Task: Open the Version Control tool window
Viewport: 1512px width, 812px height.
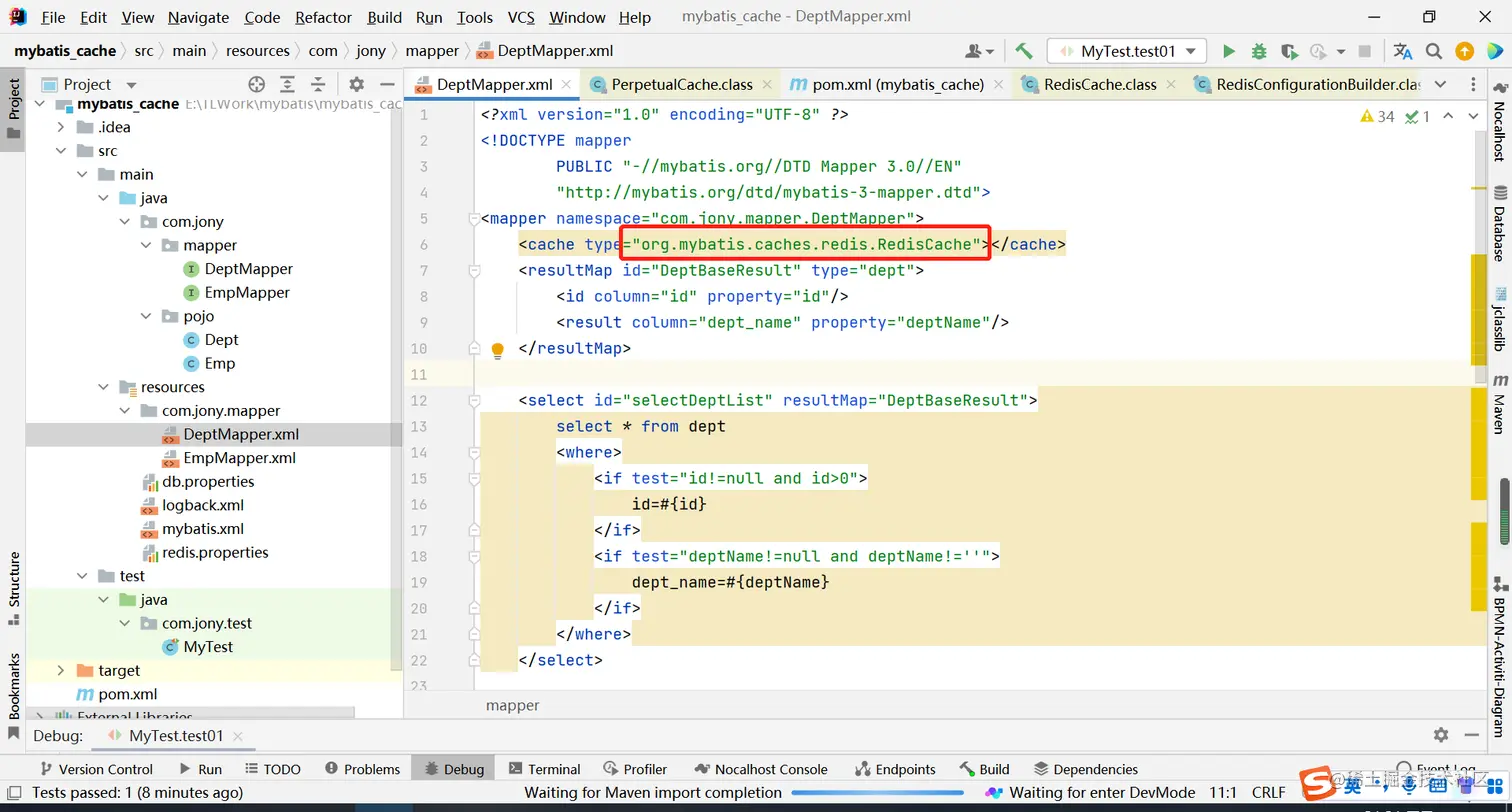Action: [96, 769]
